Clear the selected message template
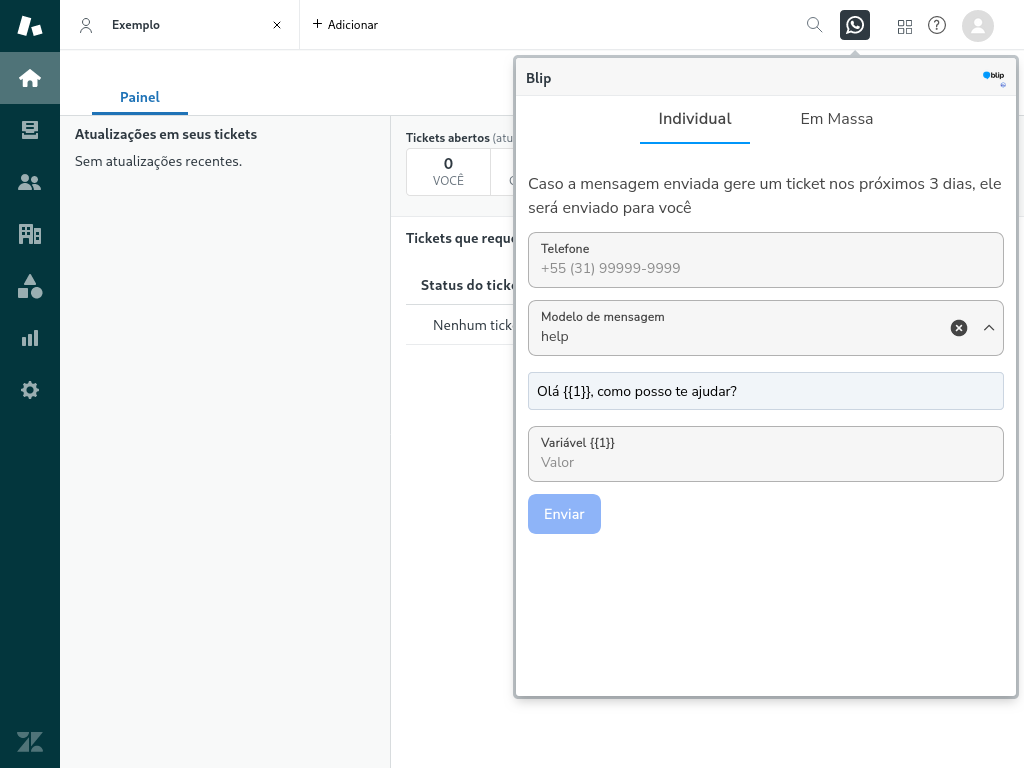Screen dimensions: 1024x768 pos(959,328)
